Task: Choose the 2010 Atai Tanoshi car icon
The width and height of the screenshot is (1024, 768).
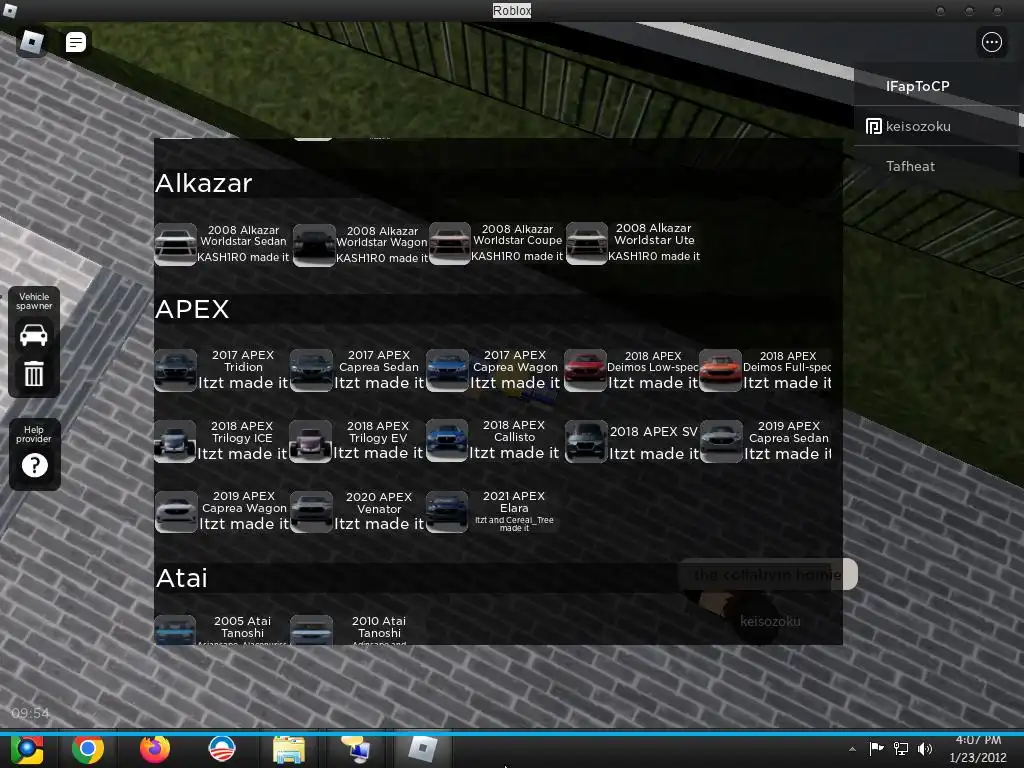Action: (x=311, y=630)
